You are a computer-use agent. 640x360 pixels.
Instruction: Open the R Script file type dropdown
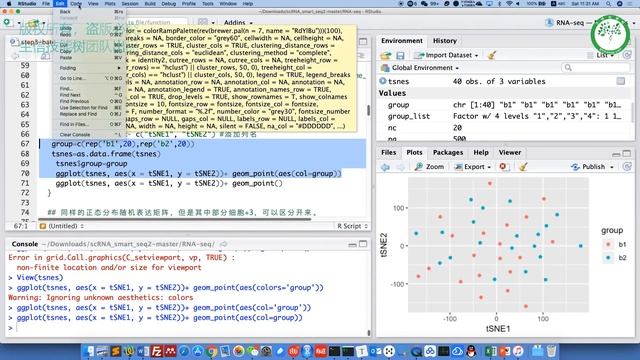pos(352,226)
